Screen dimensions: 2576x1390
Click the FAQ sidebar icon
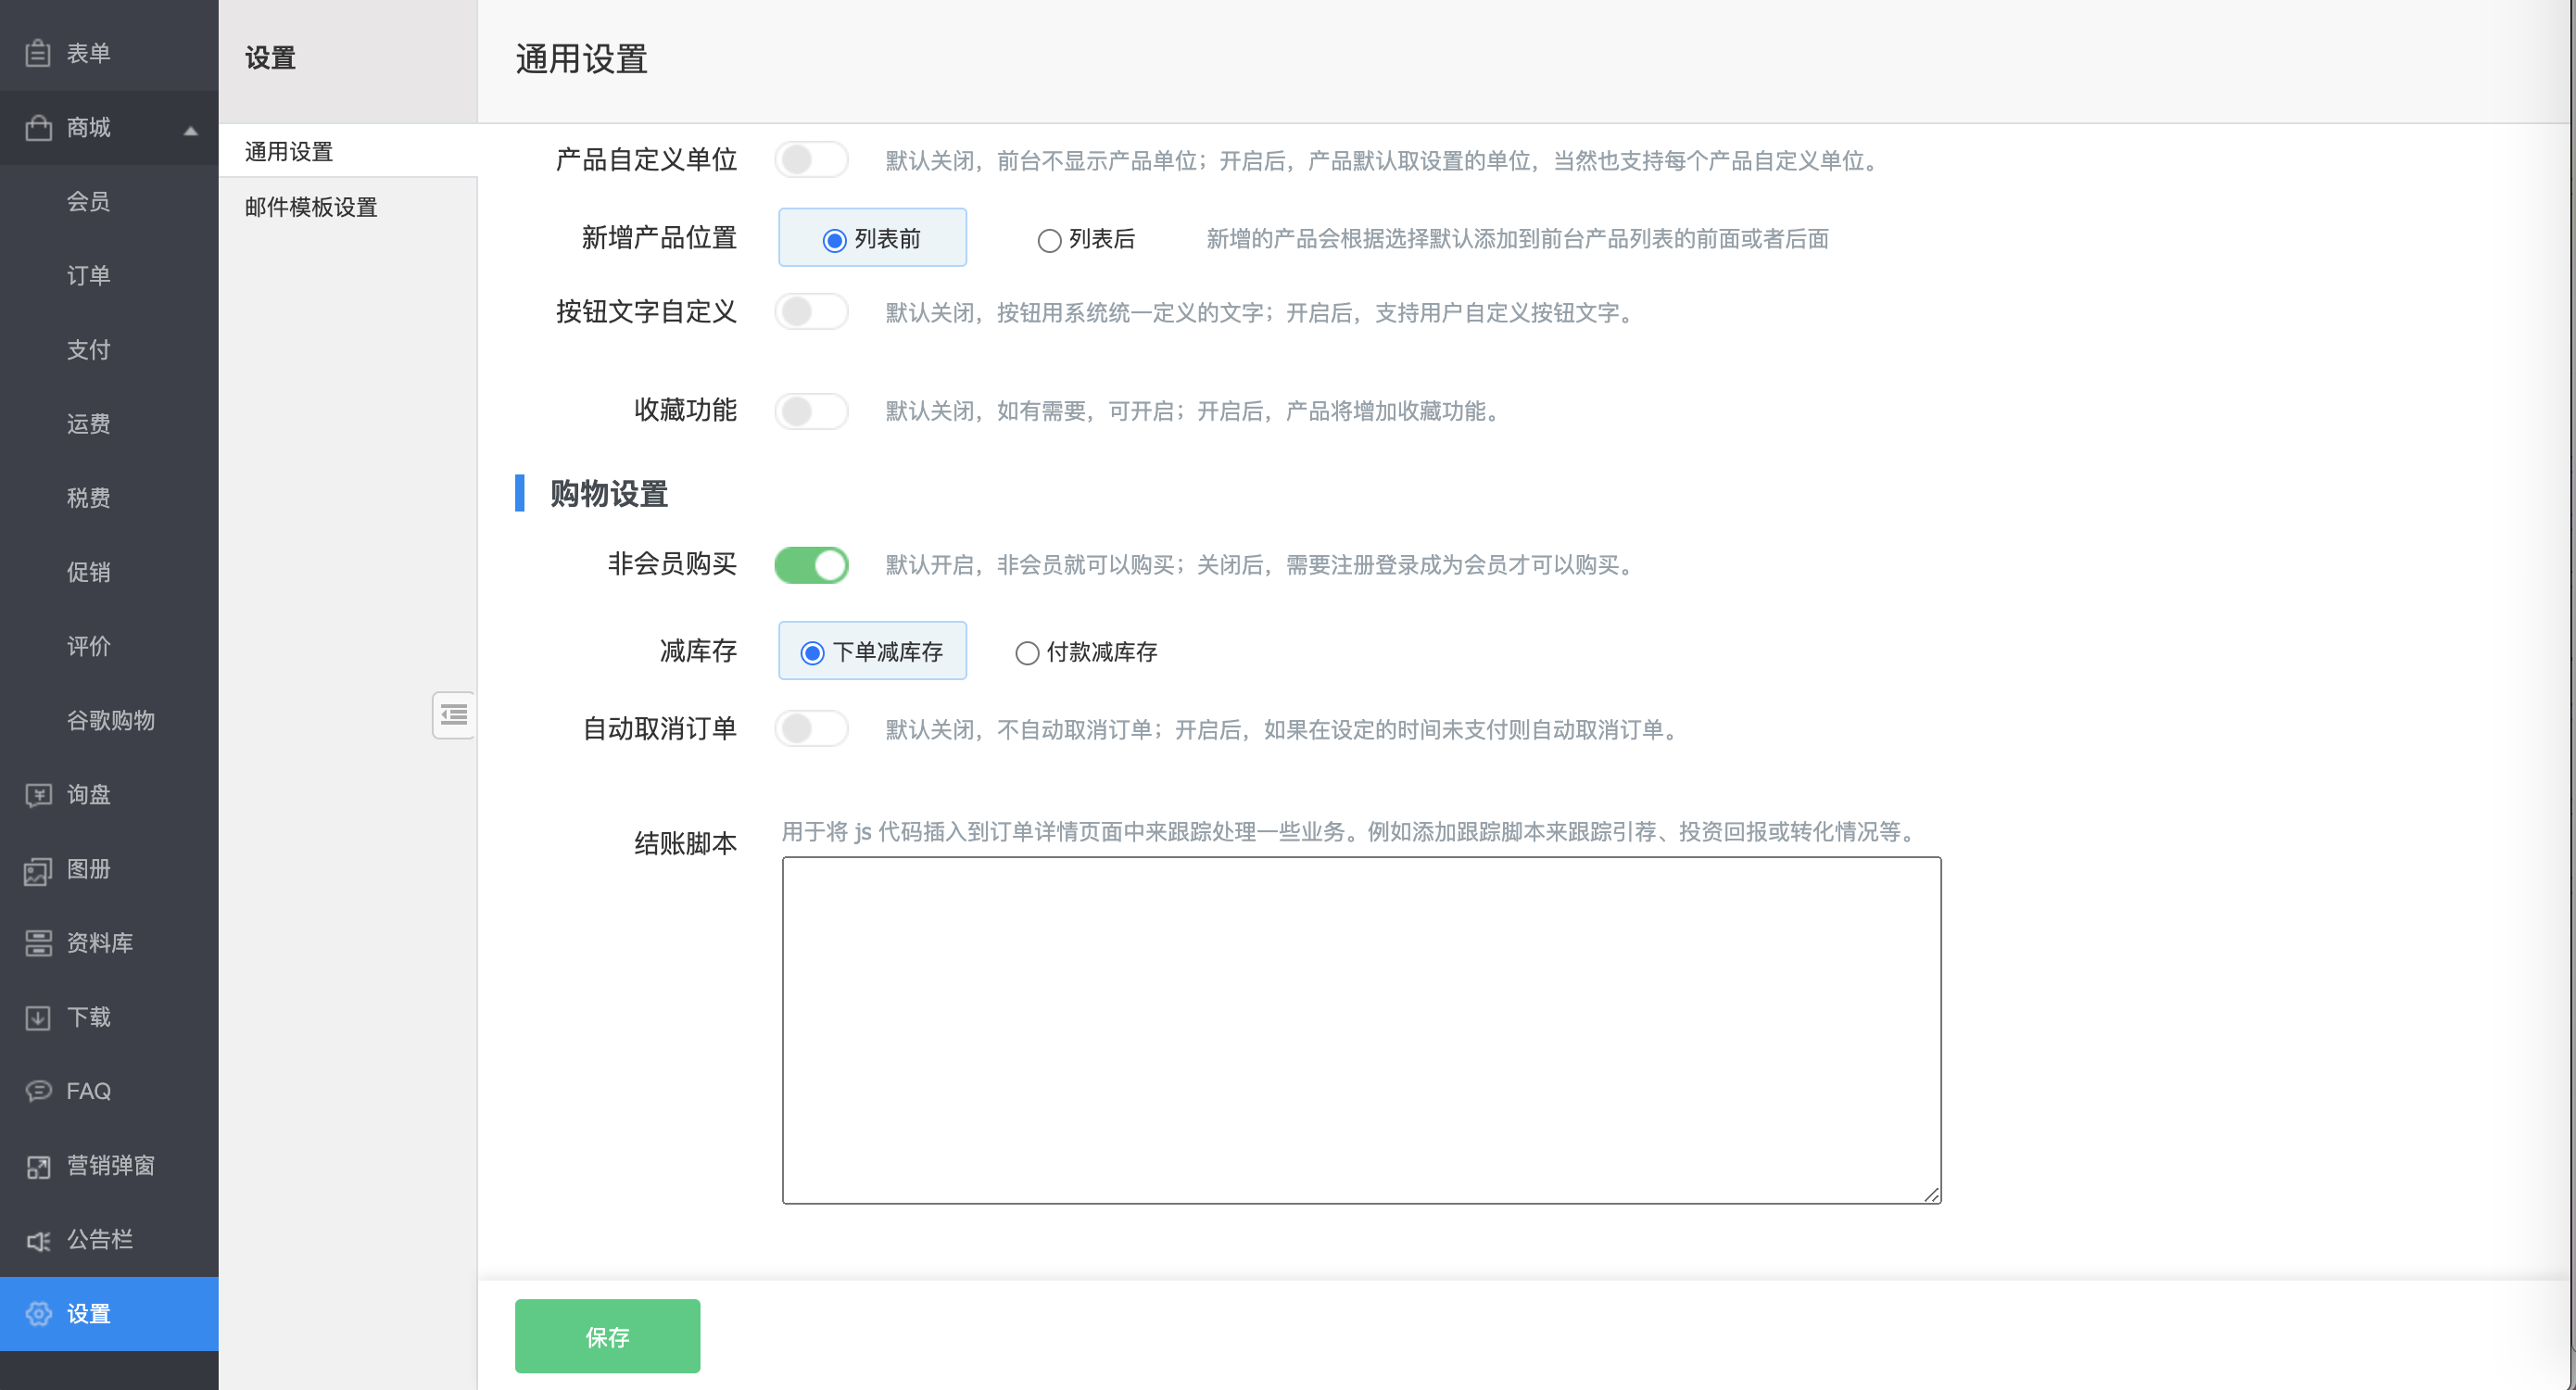88,1090
